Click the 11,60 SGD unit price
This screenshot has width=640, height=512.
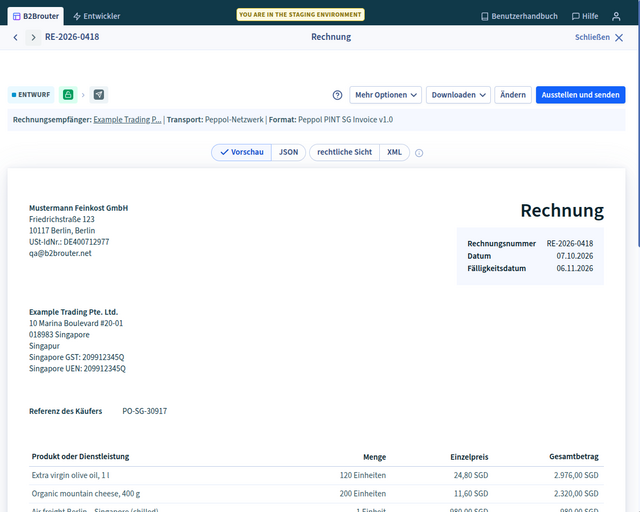click(x=471, y=494)
